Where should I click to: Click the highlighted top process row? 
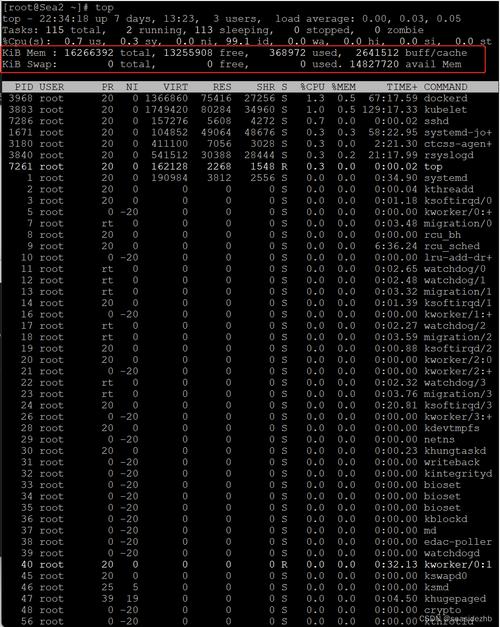[250, 167]
